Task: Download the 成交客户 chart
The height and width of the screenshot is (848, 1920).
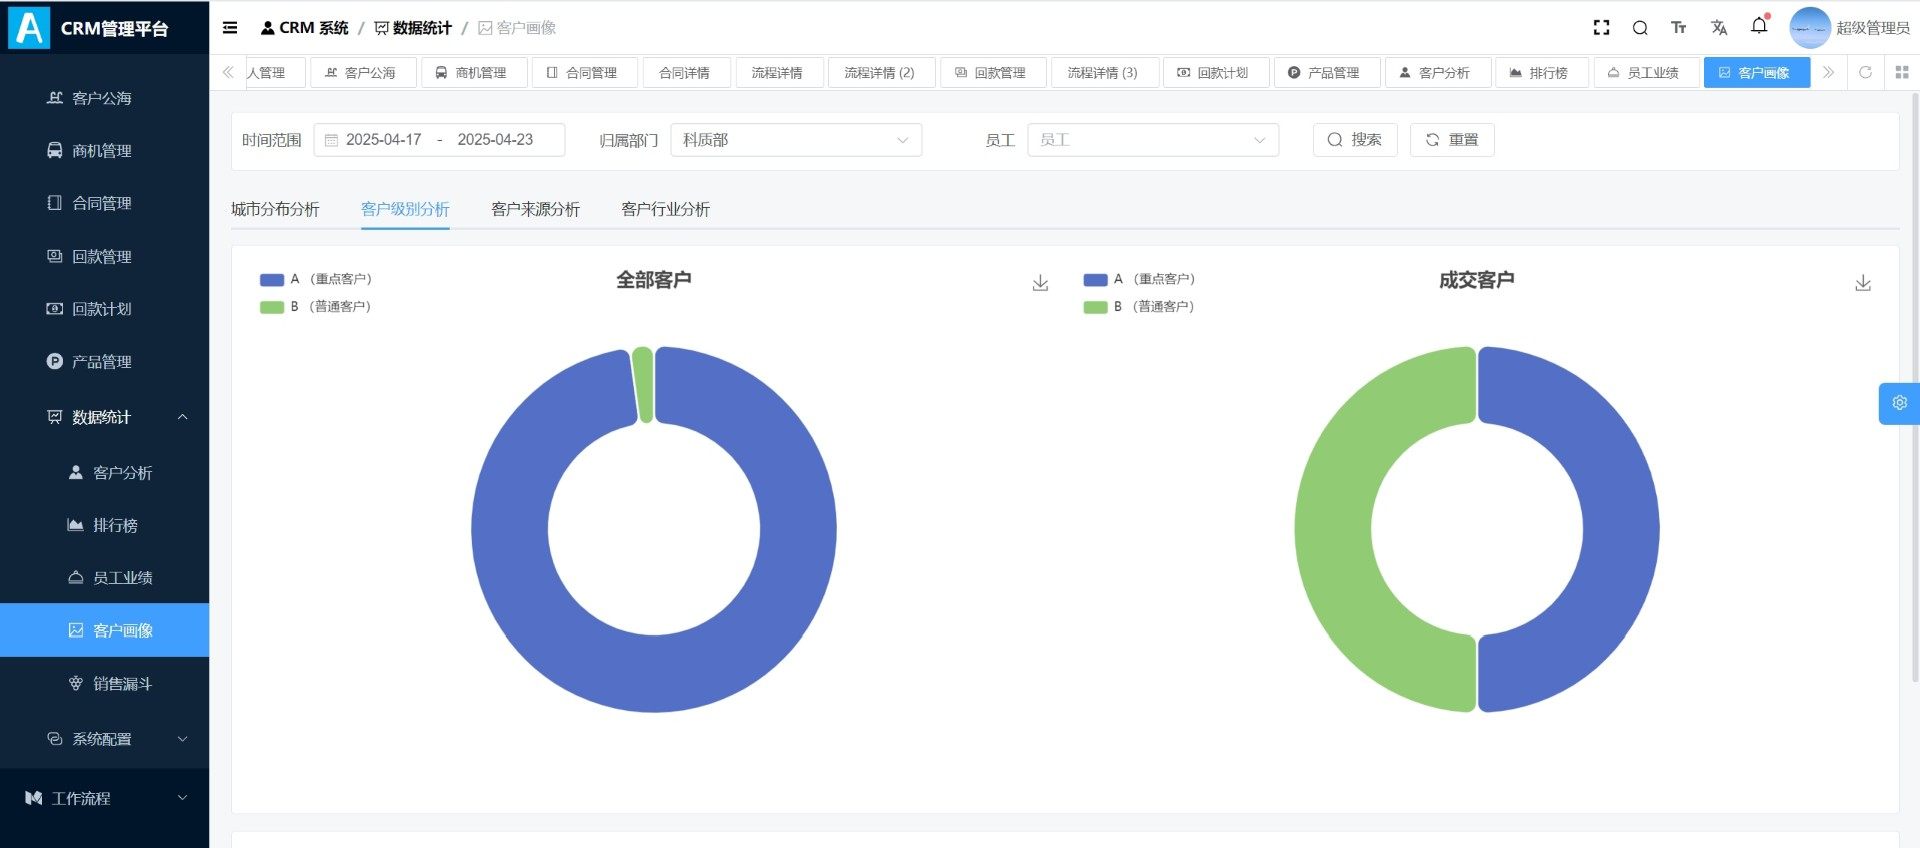Action: click(1863, 283)
